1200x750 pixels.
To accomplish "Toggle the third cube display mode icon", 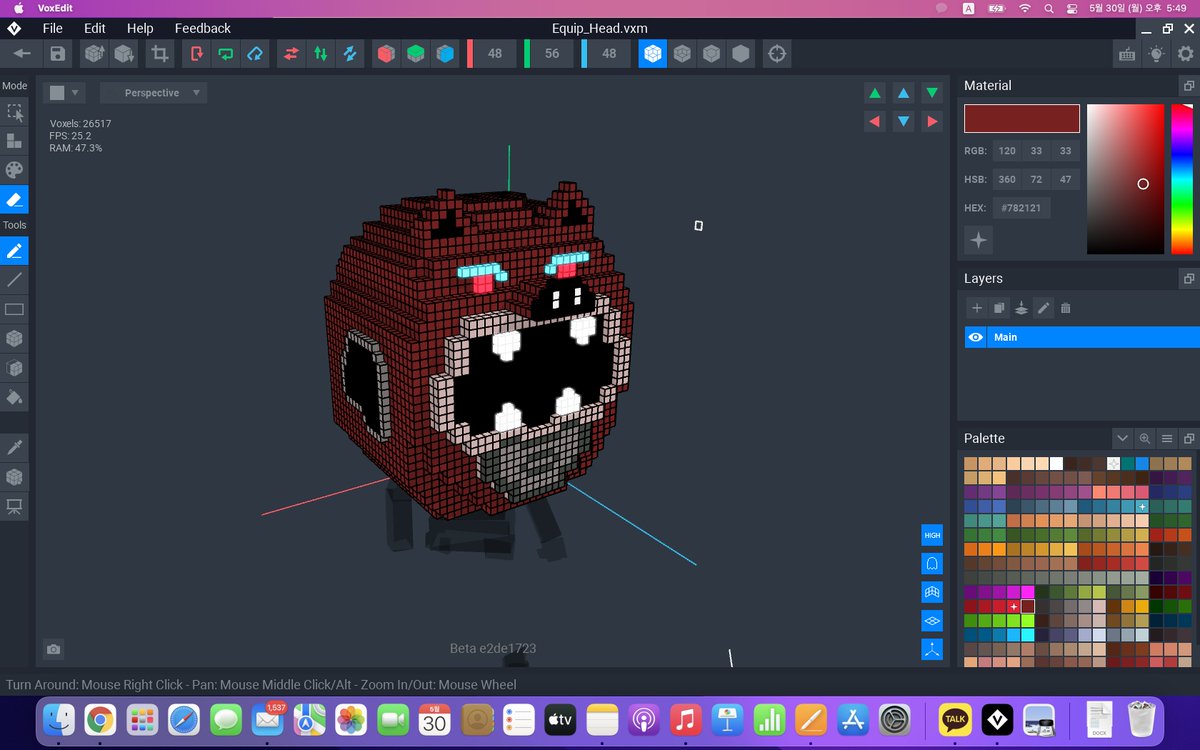I will point(711,53).
